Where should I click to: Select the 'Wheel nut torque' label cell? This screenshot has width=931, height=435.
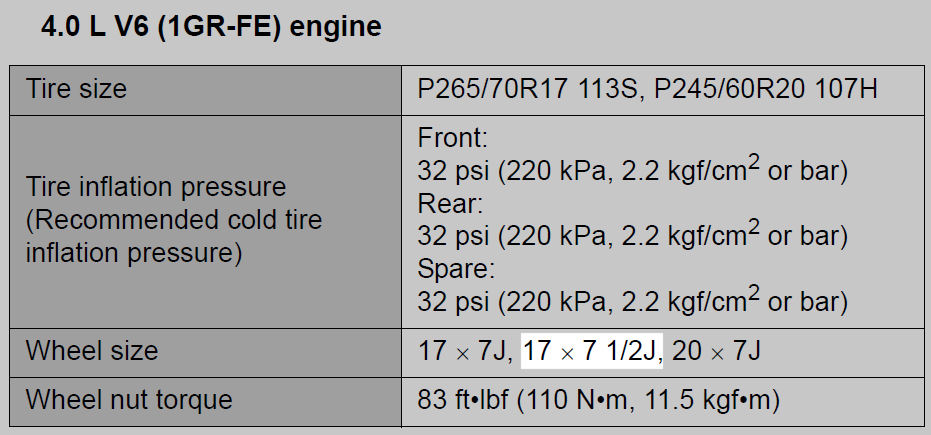point(205,402)
